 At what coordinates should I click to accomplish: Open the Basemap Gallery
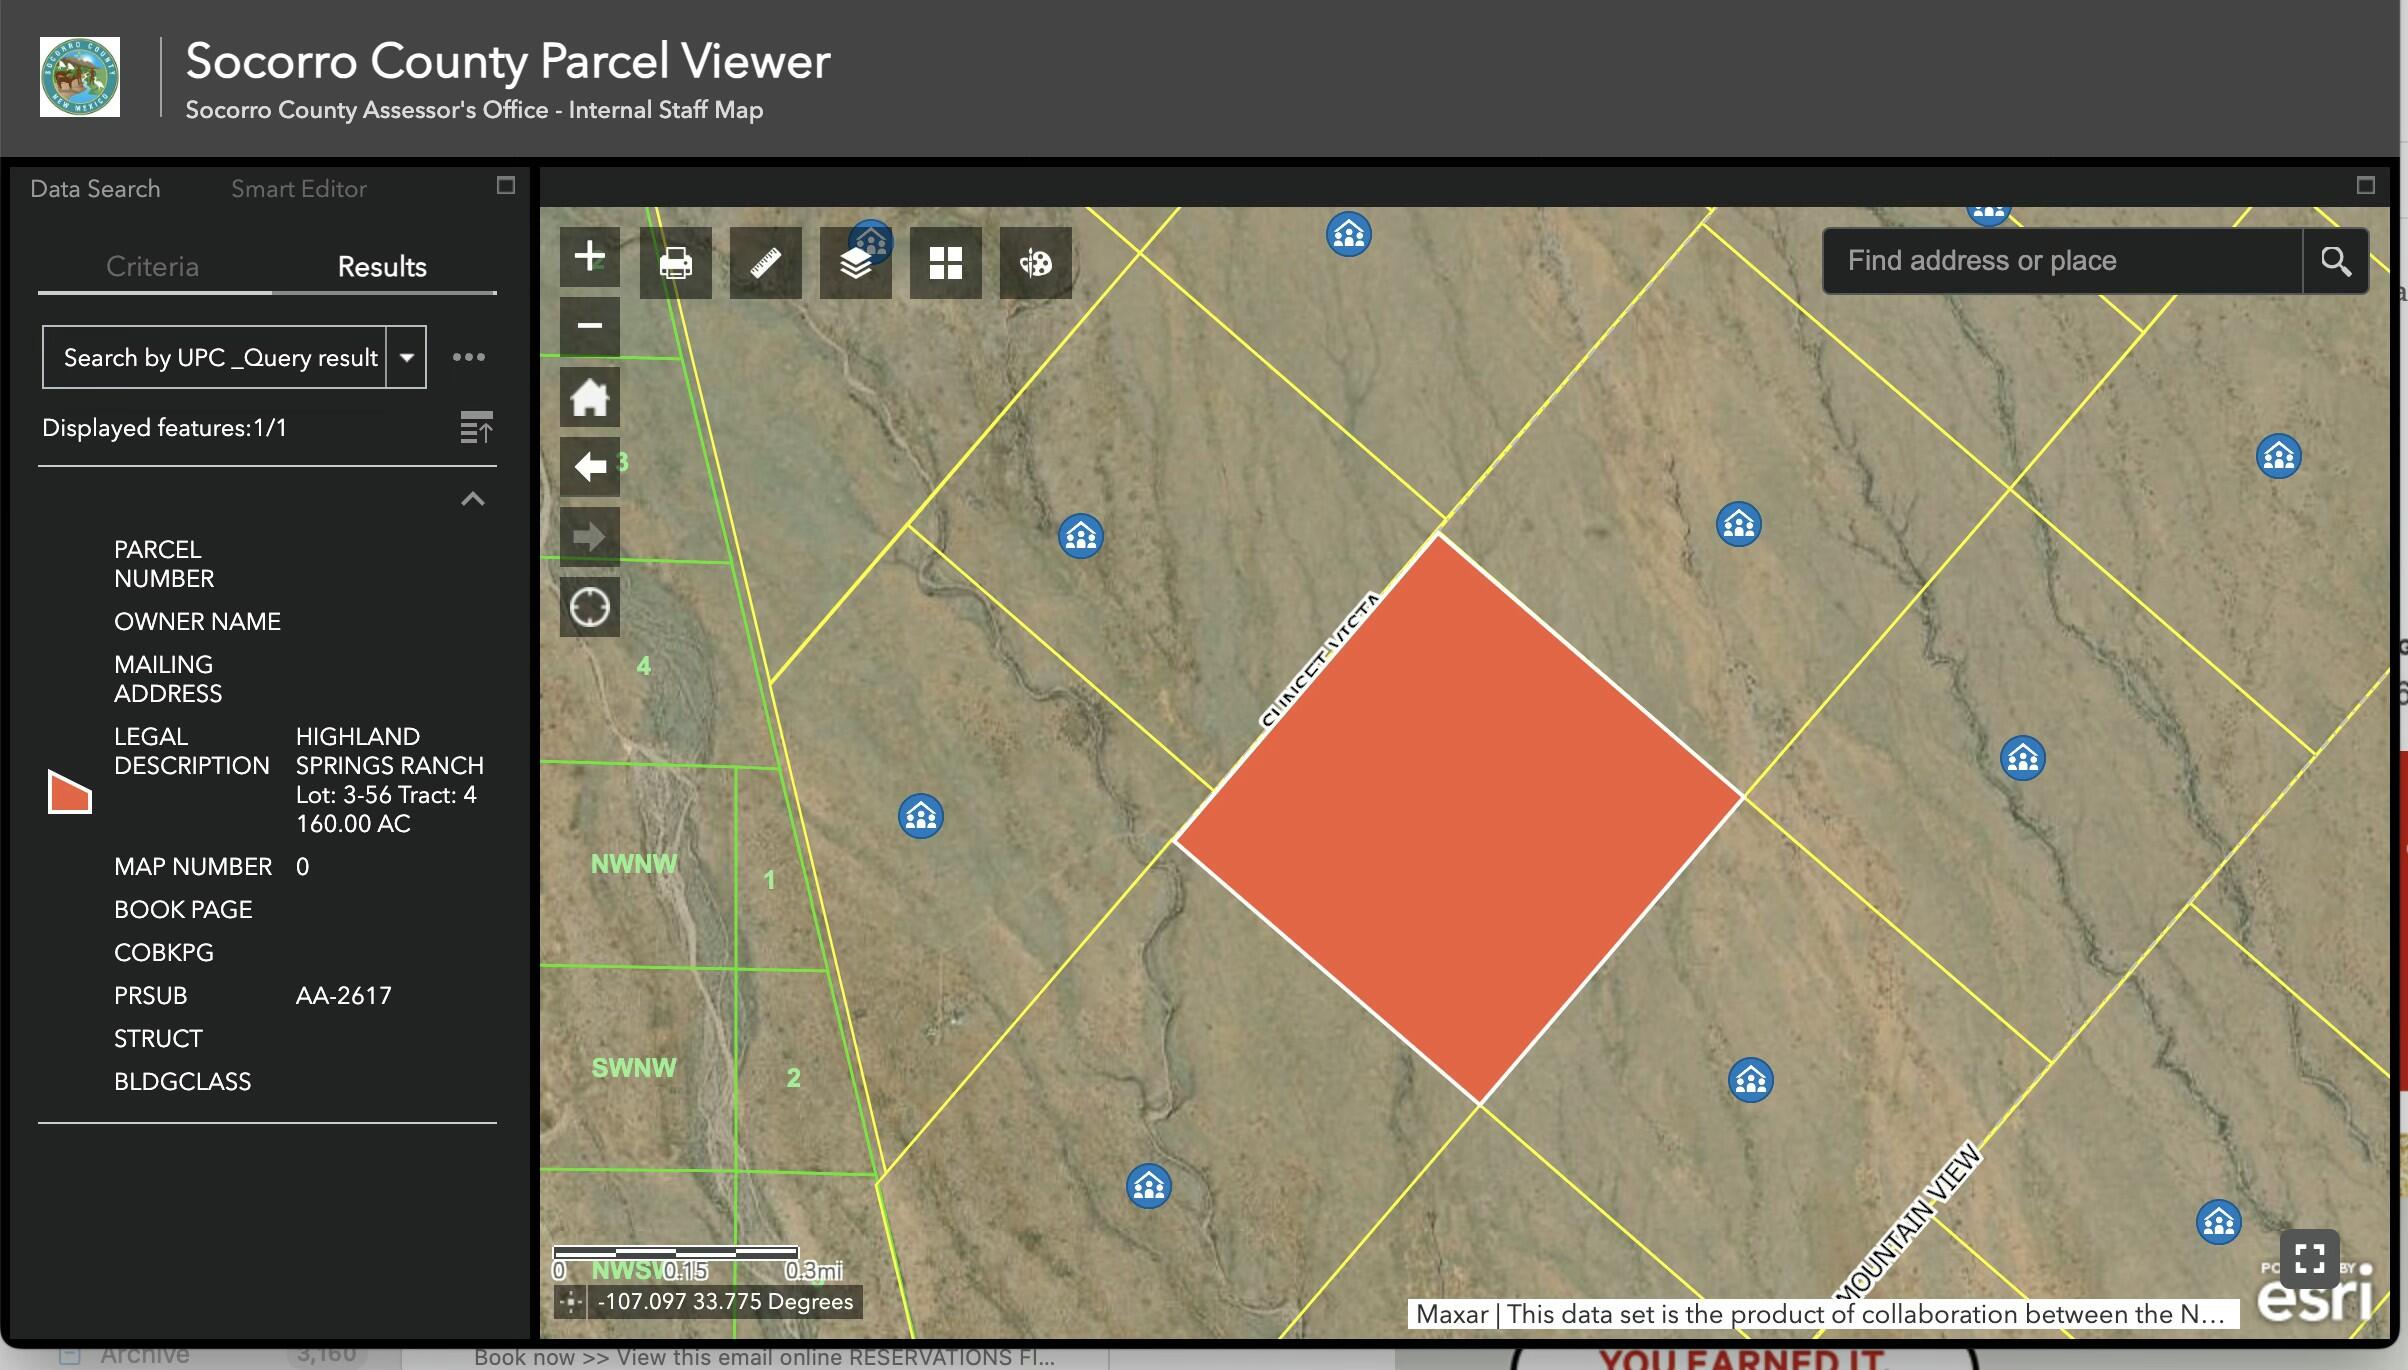tap(946, 262)
